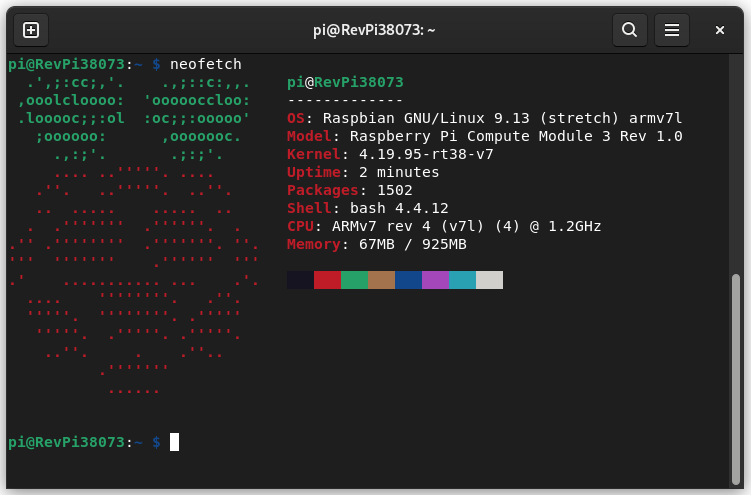Click the dark blue color block

408,280
